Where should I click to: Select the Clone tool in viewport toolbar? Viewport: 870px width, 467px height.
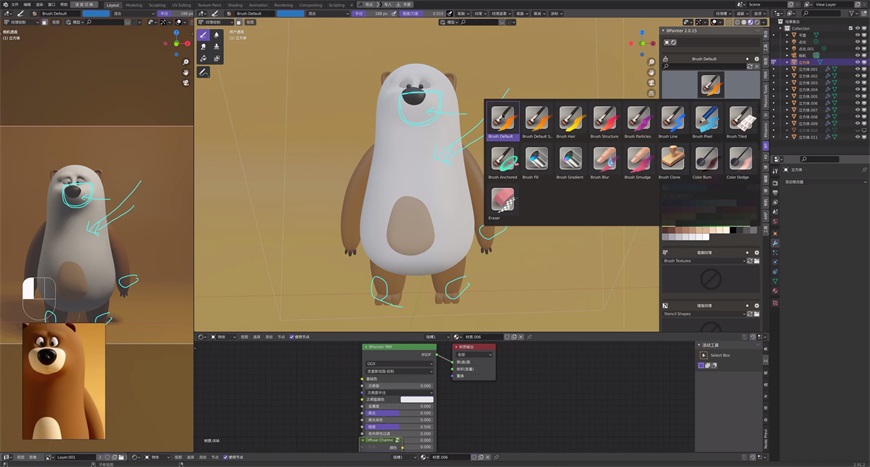click(216, 47)
